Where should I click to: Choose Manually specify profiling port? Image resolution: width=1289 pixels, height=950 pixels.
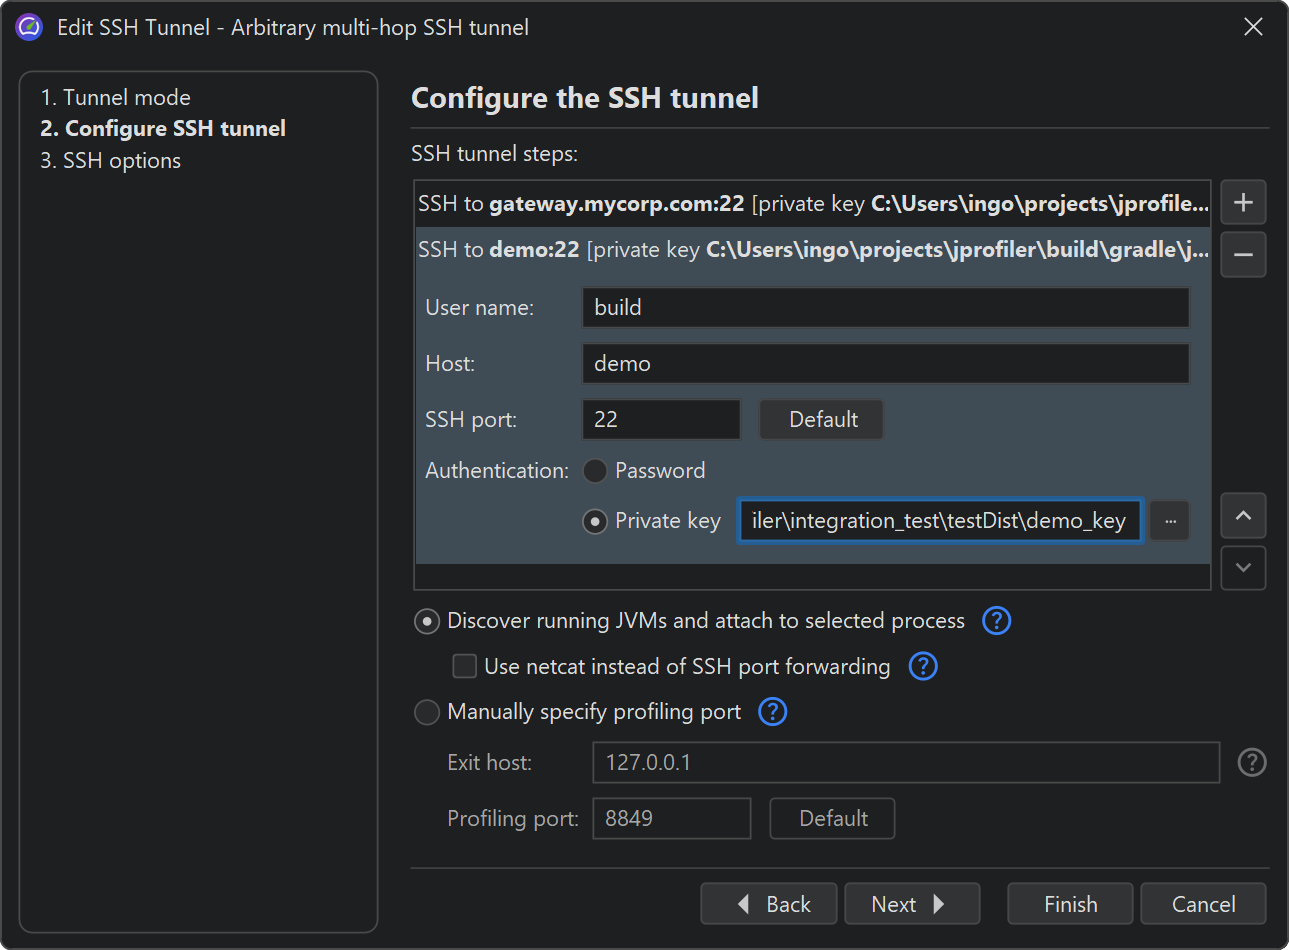pos(427,712)
